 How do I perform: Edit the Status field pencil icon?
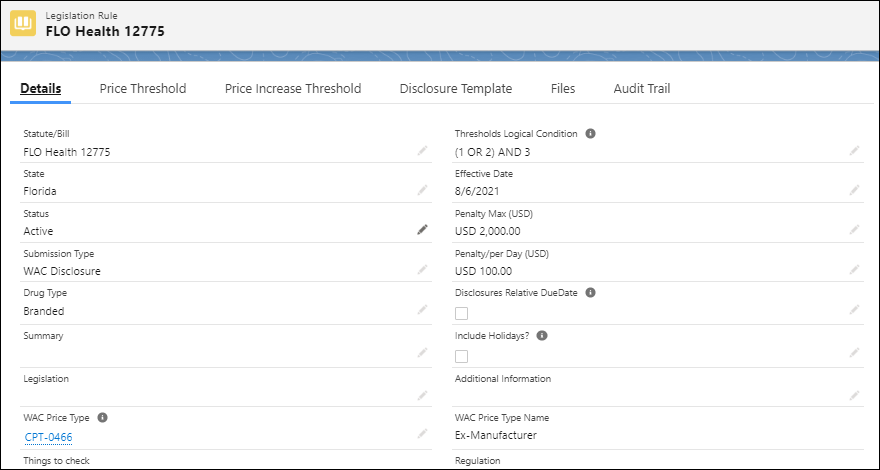click(423, 230)
